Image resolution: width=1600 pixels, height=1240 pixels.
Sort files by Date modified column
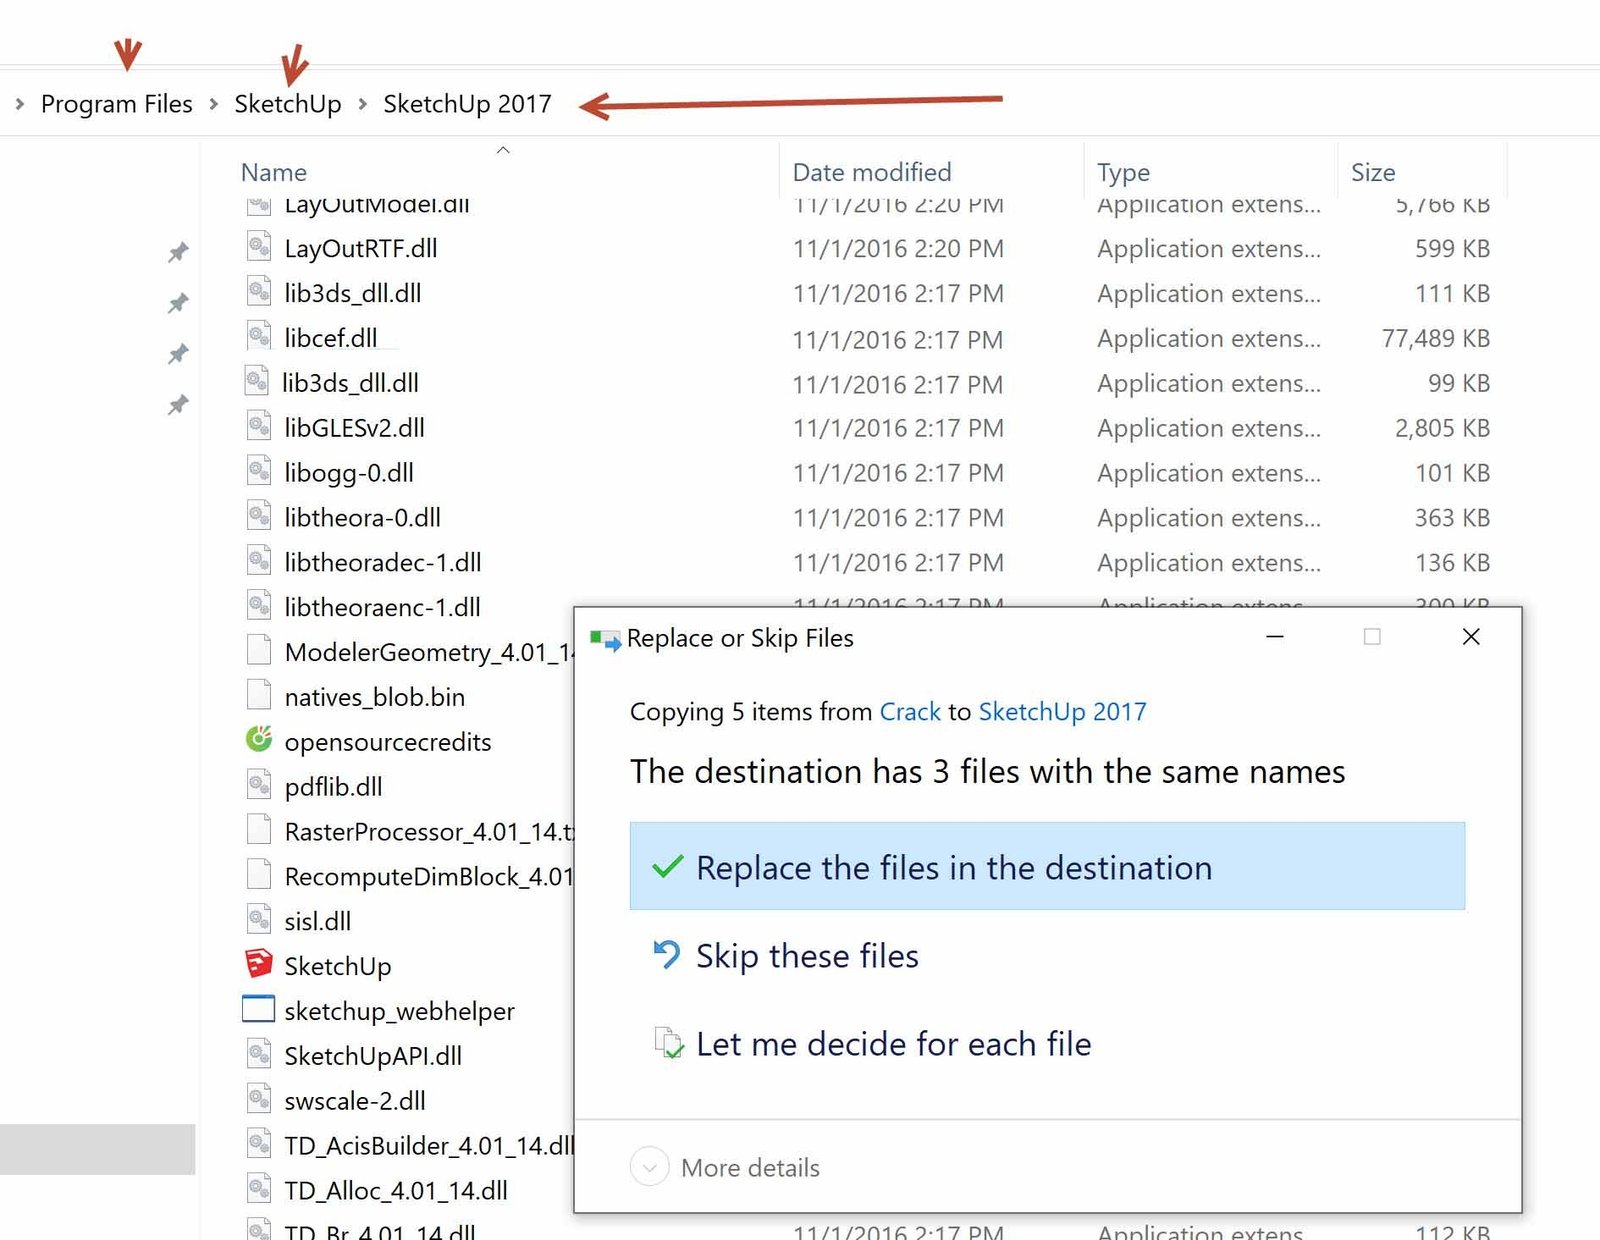(x=872, y=172)
